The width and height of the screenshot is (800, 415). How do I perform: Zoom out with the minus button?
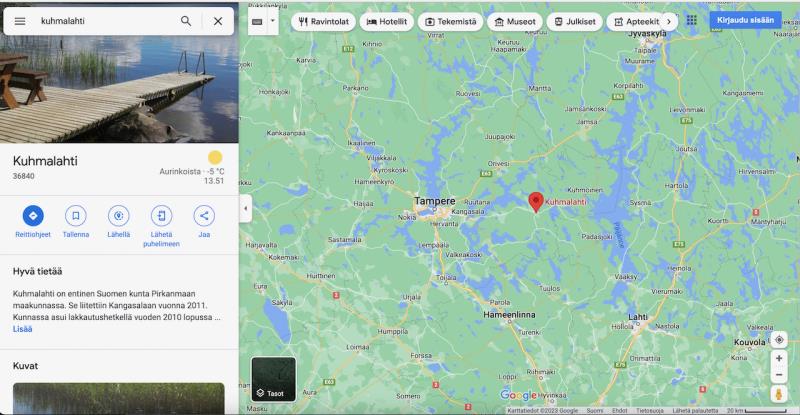click(x=779, y=375)
